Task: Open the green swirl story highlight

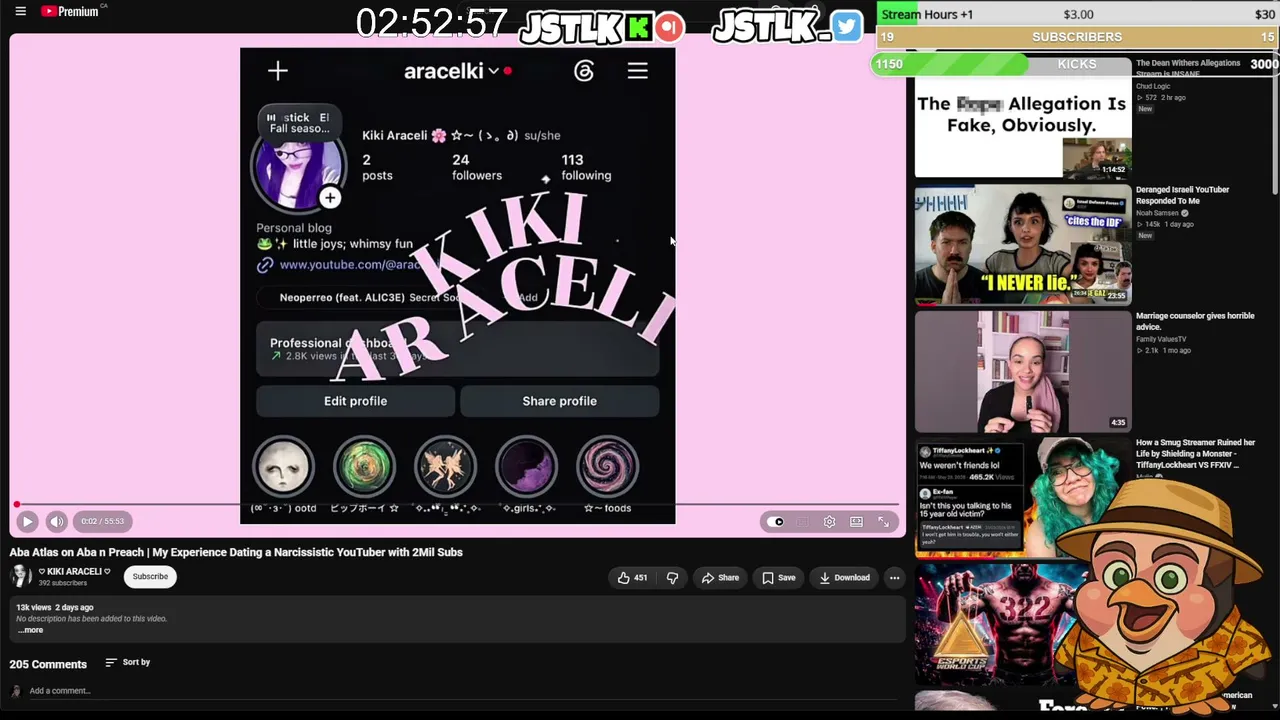Action: [364, 468]
